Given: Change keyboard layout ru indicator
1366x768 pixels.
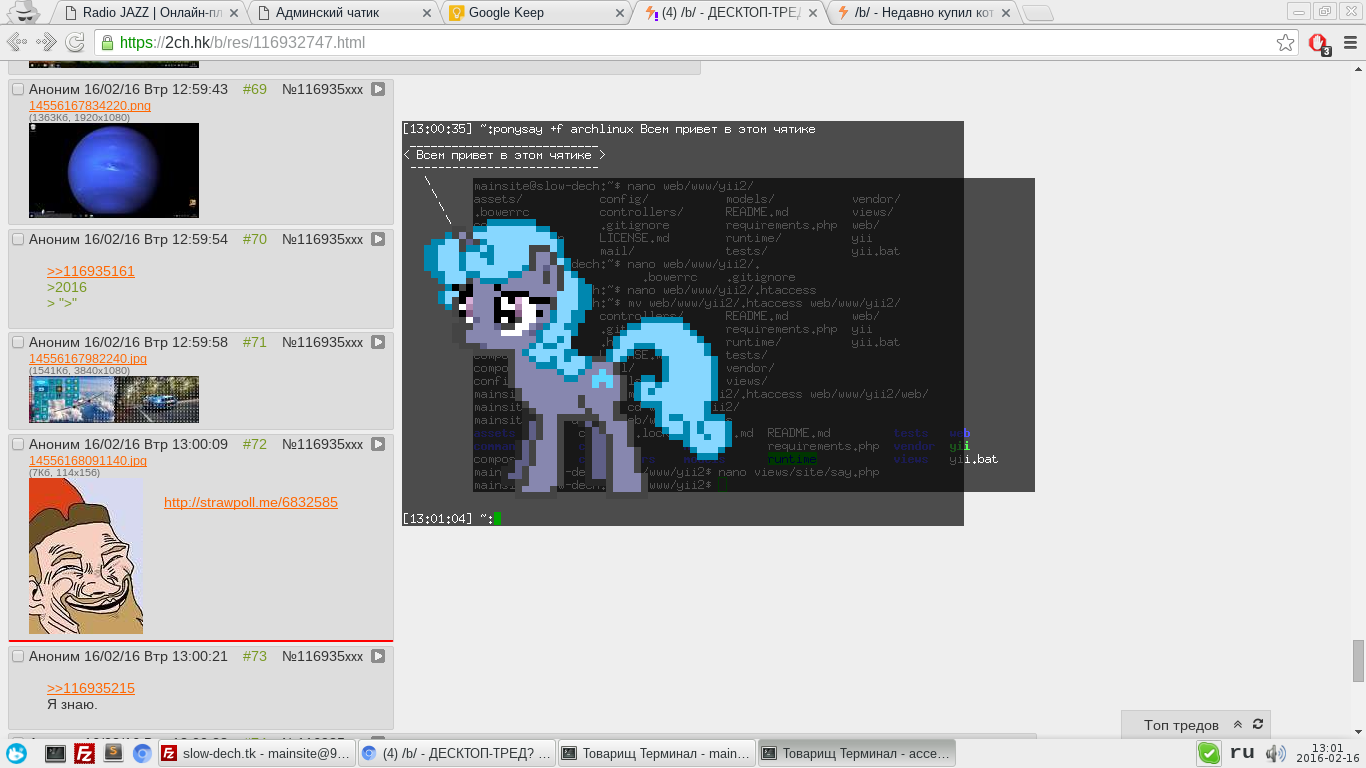Looking at the screenshot, I should point(1242,752).
